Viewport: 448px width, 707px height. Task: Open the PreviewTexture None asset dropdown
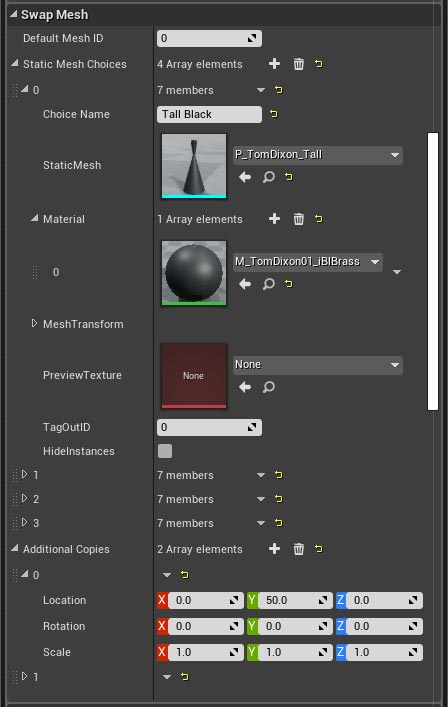pyautogui.click(x=318, y=365)
